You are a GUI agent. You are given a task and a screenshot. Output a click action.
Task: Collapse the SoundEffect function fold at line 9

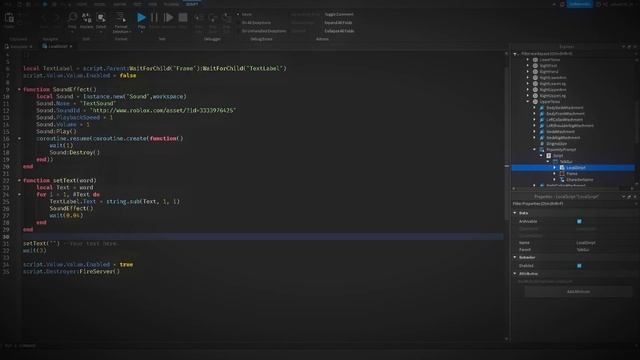coord(19,89)
